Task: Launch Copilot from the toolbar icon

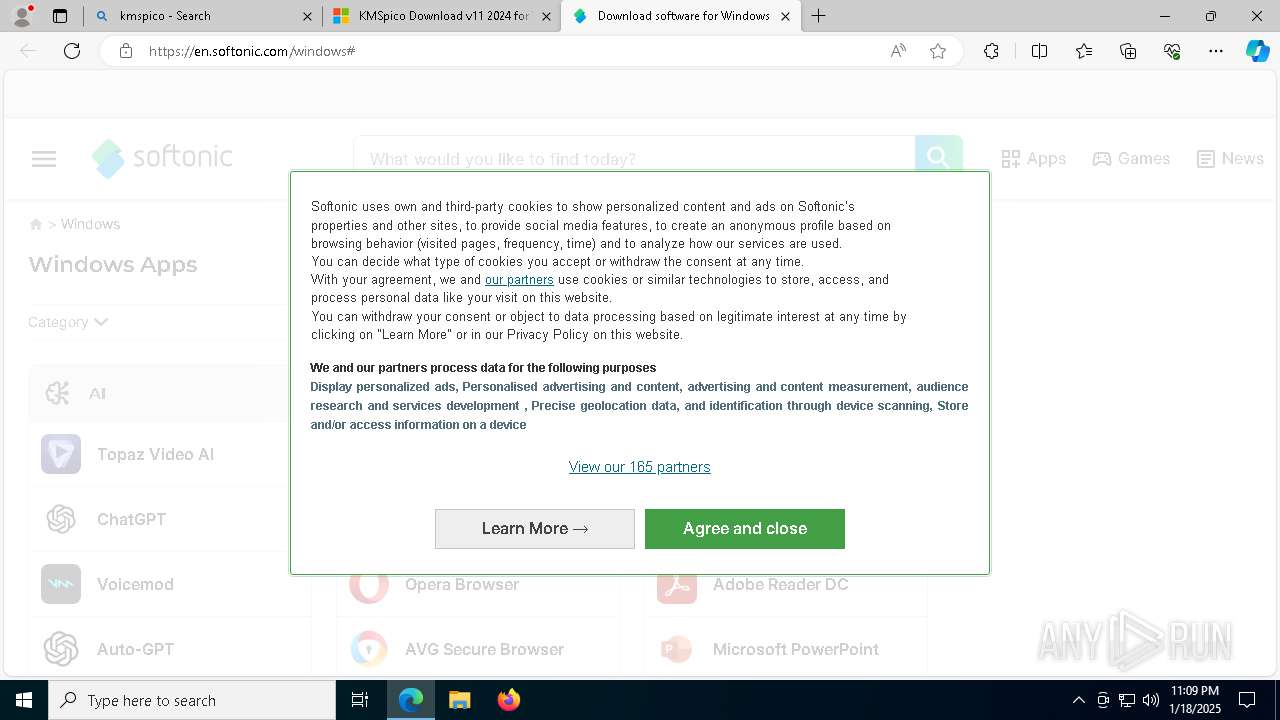Action: (x=1257, y=51)
